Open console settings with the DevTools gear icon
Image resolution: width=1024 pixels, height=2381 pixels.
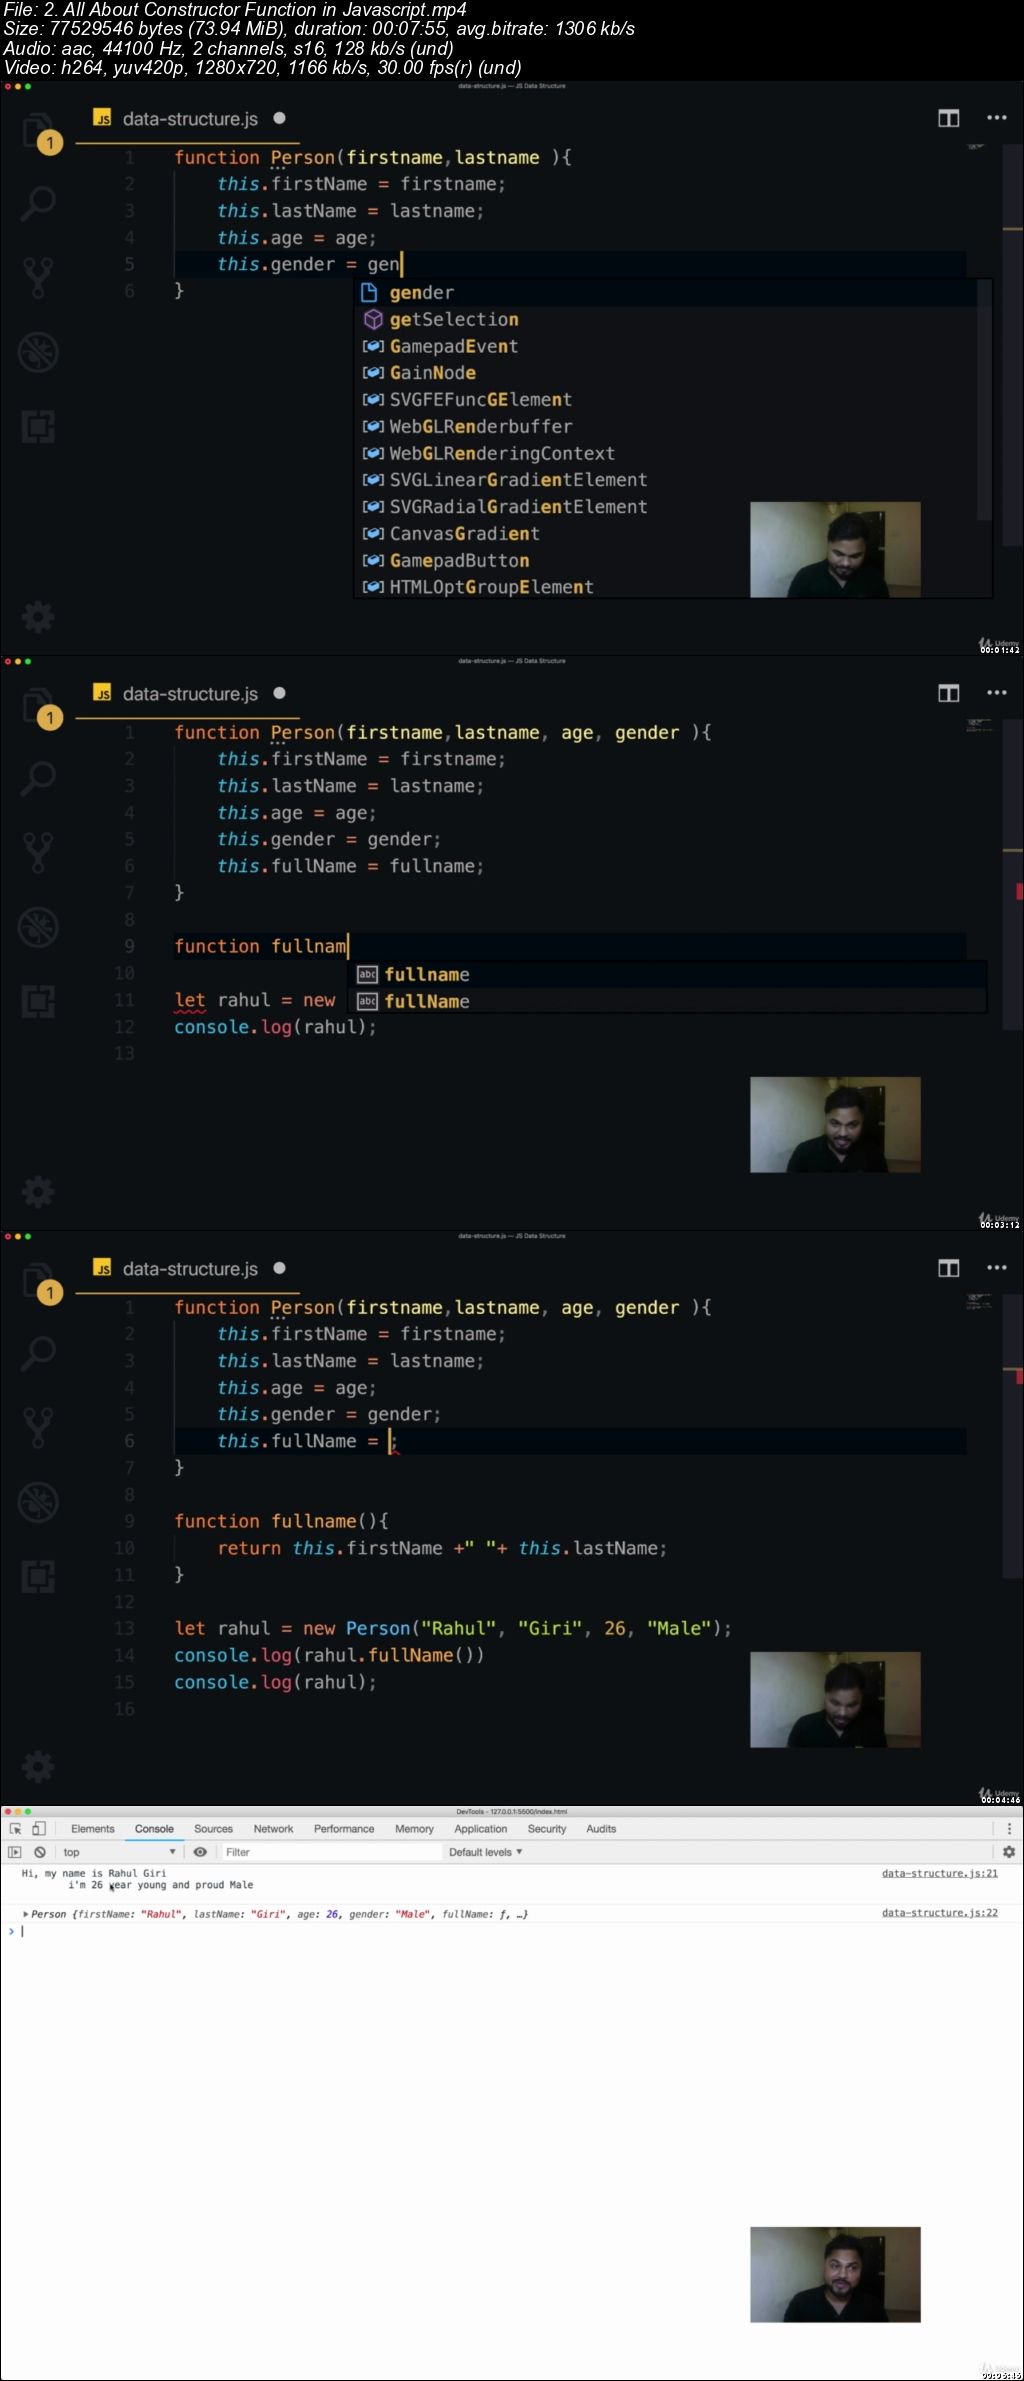click(1009, 1852)
